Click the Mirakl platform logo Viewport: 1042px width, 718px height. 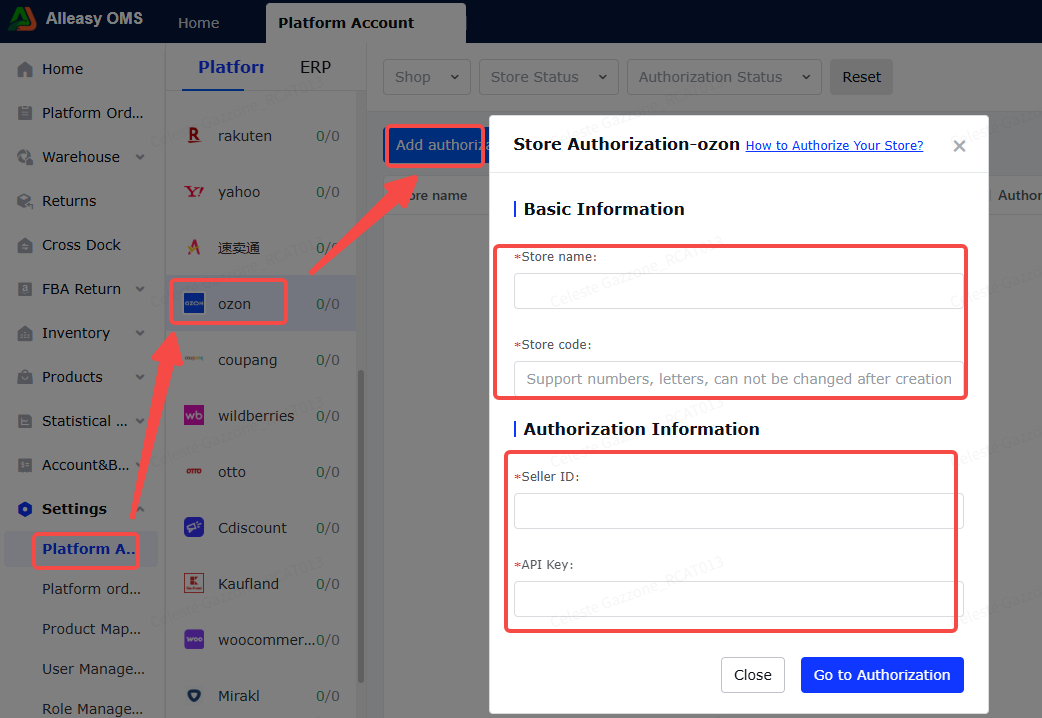point(194,695)
